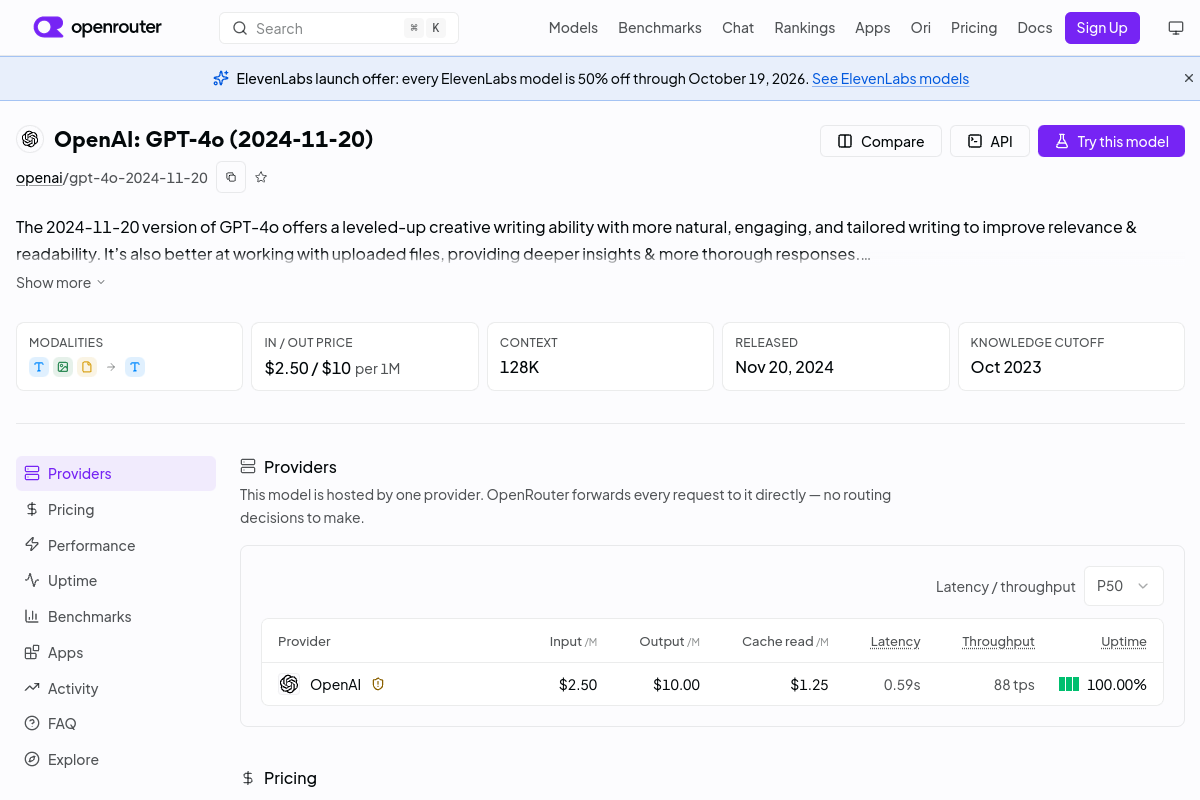The image size is (1200, 800).
Task: Favorite this model with the star icon
Action: tap(261, 177)
